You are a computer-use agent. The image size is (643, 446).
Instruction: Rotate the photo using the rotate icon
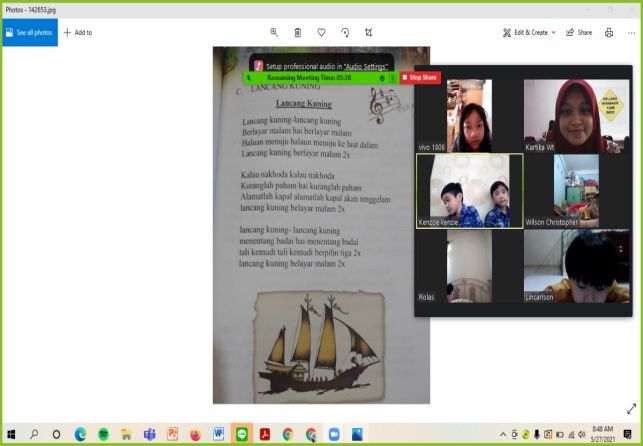pyautogui.click(x=345, y=32)
